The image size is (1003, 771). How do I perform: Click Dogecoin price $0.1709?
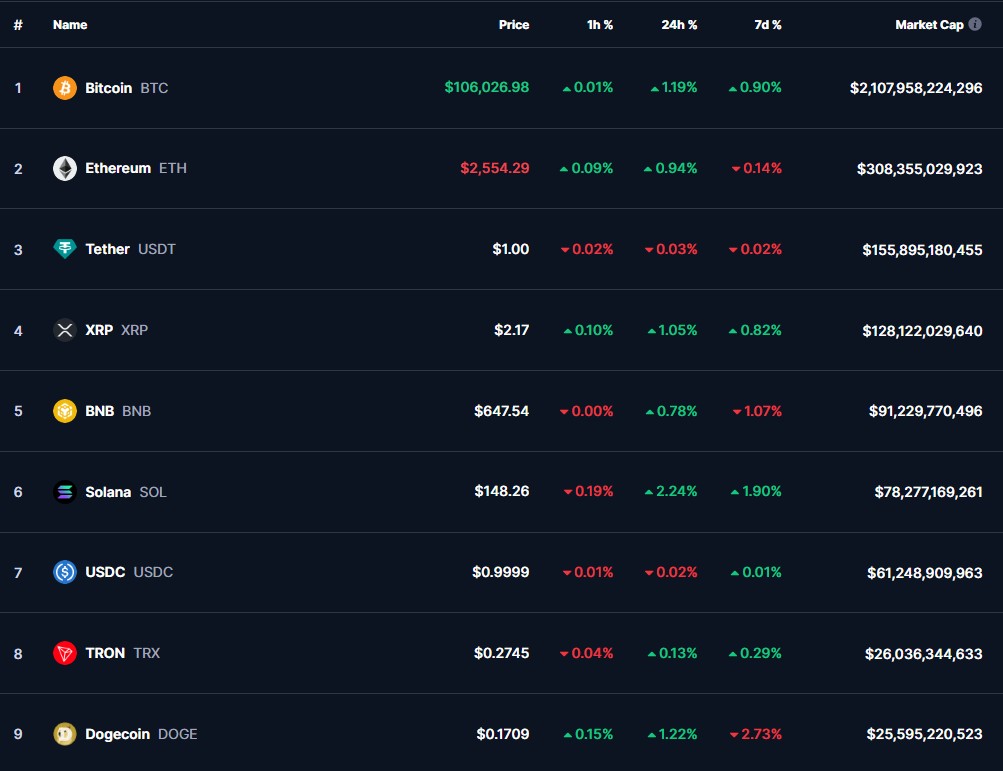(503, 734)
